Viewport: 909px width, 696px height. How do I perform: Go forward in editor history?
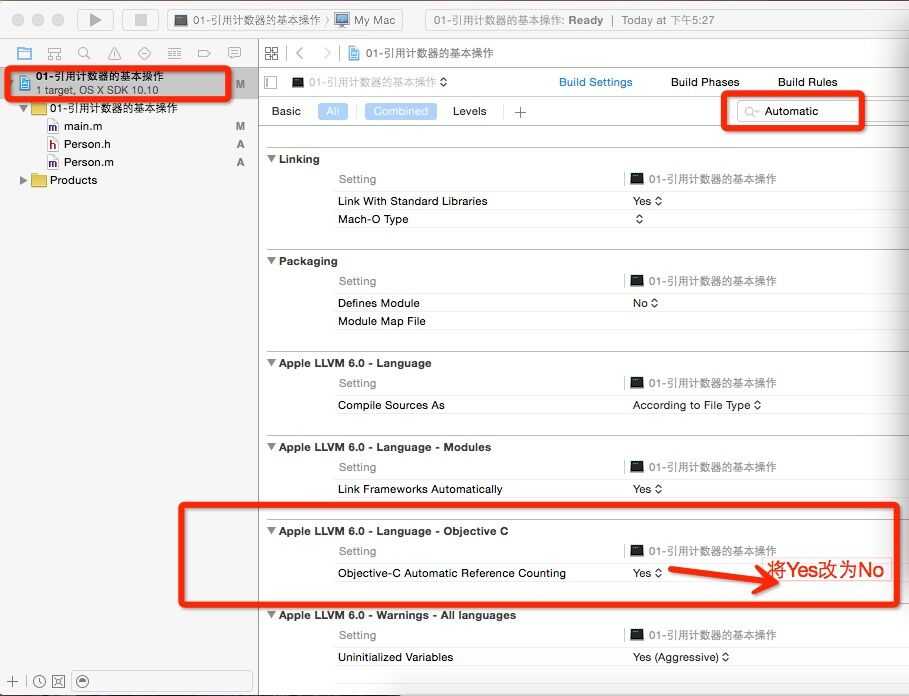pos(326,53)
